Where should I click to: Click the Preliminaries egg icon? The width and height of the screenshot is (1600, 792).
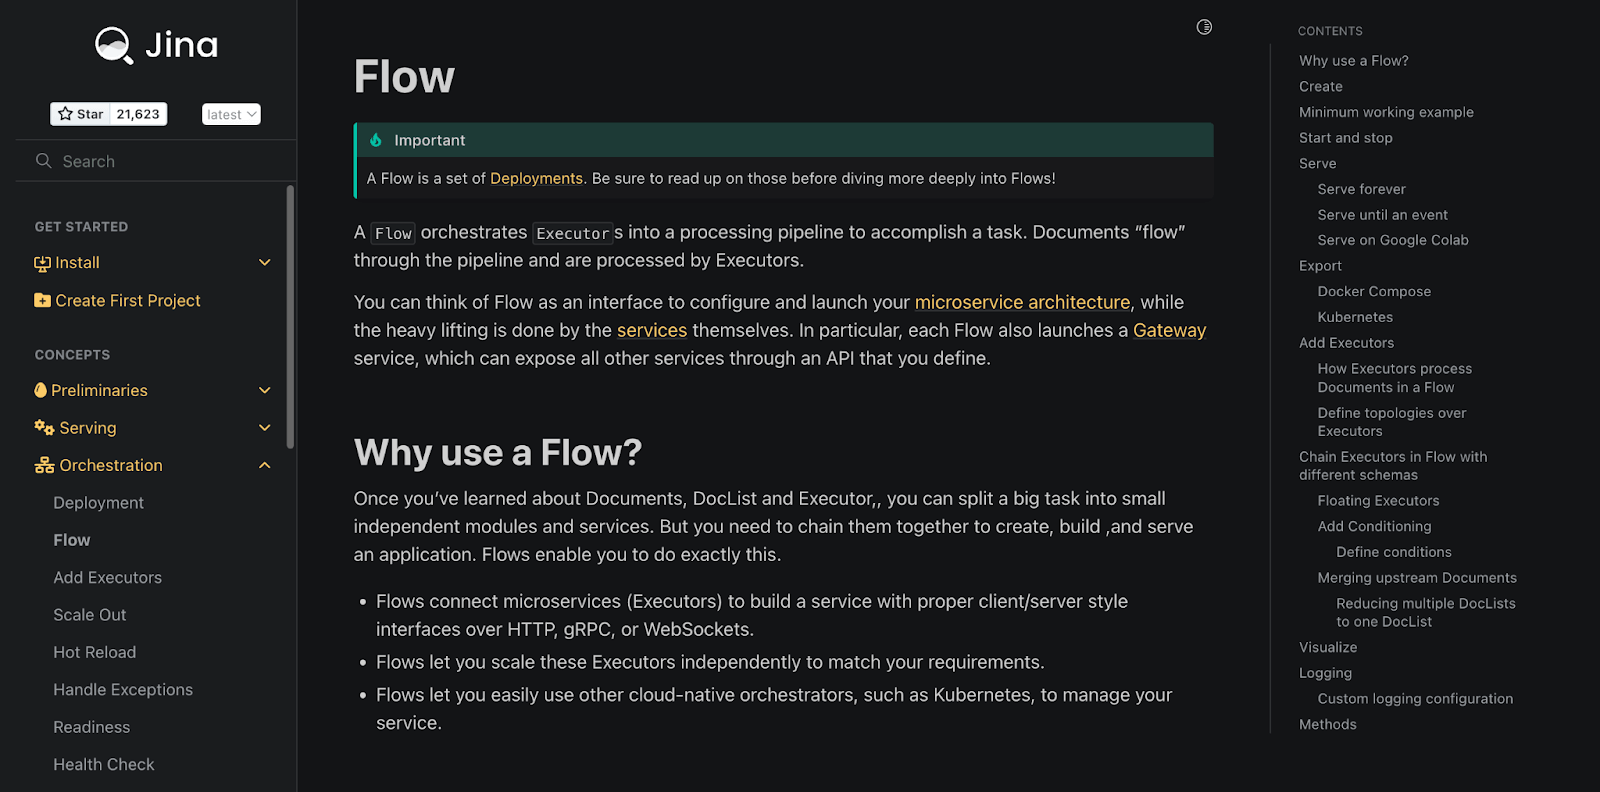[x=41, y=390]
